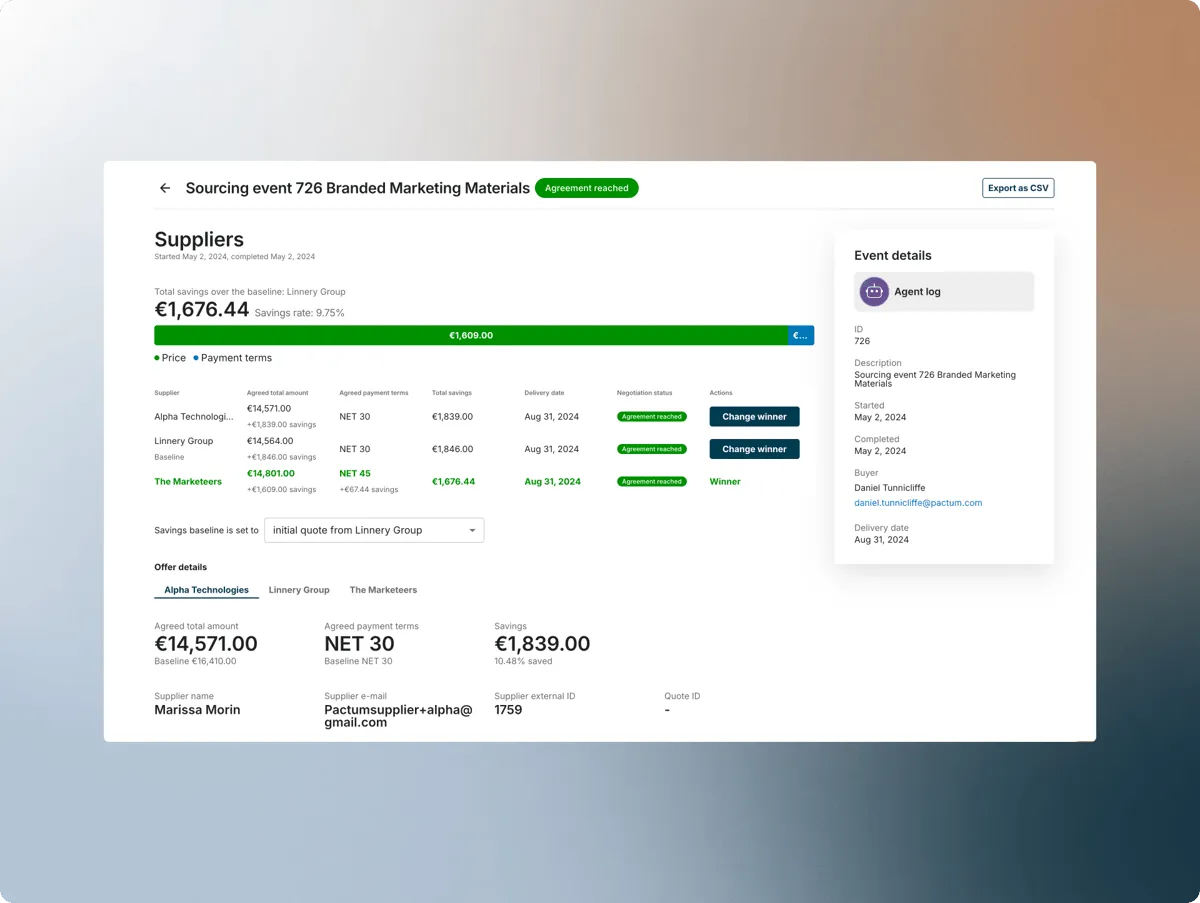Image resolution: width=1200 pixels, height=903 pixels.
Task: Click the page title Sourcing event 726
Action: coord(358,188)
